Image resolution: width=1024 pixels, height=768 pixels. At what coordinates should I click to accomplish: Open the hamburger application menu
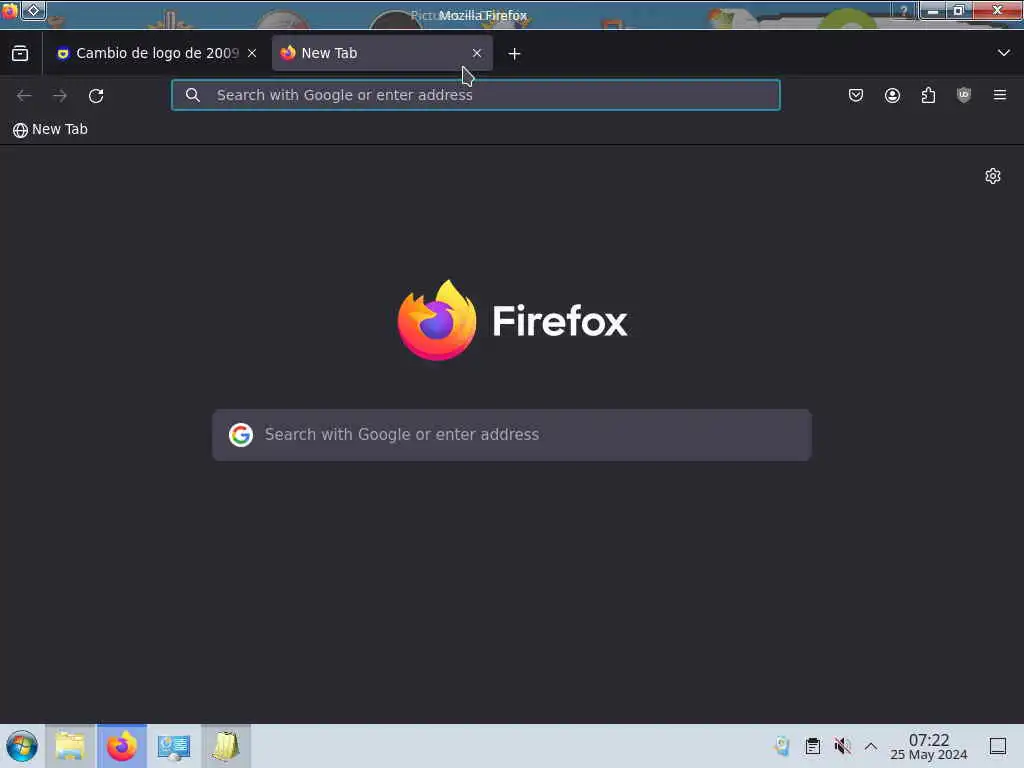[1000, 95]
